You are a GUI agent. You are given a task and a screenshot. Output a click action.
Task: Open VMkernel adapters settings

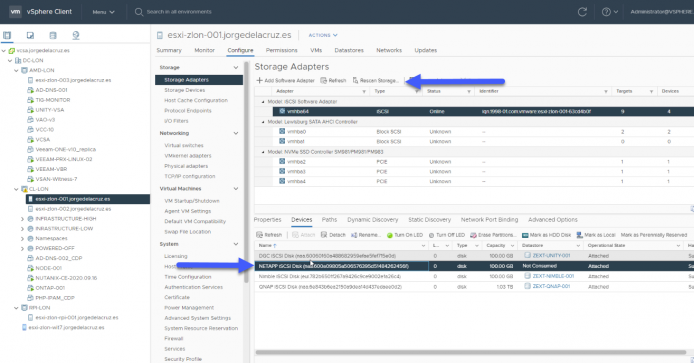click(x=188, y=156)
